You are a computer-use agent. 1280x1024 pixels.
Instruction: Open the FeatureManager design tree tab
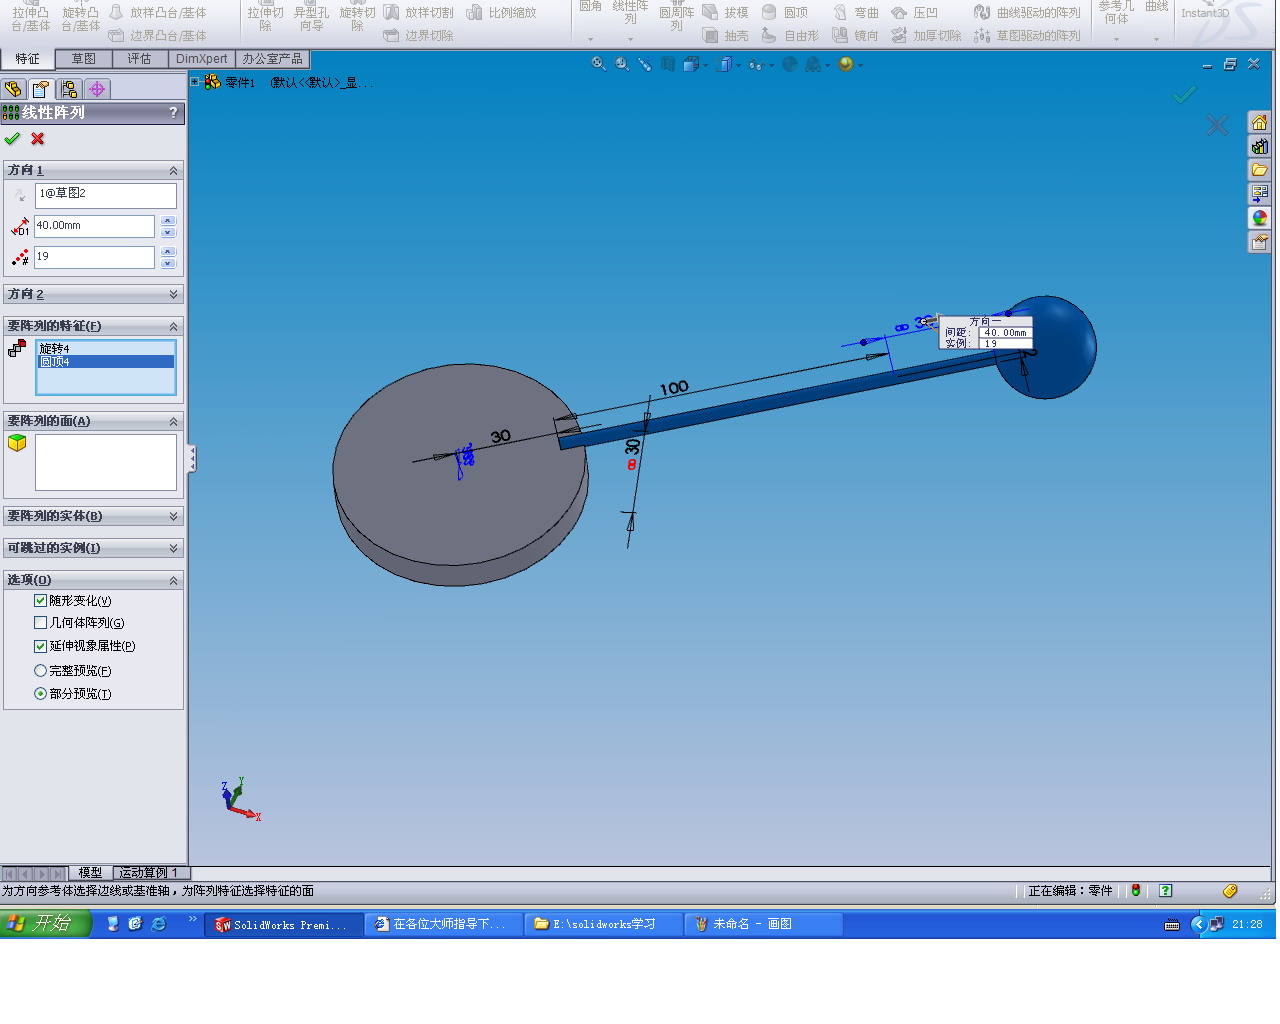tap(13, 89)
